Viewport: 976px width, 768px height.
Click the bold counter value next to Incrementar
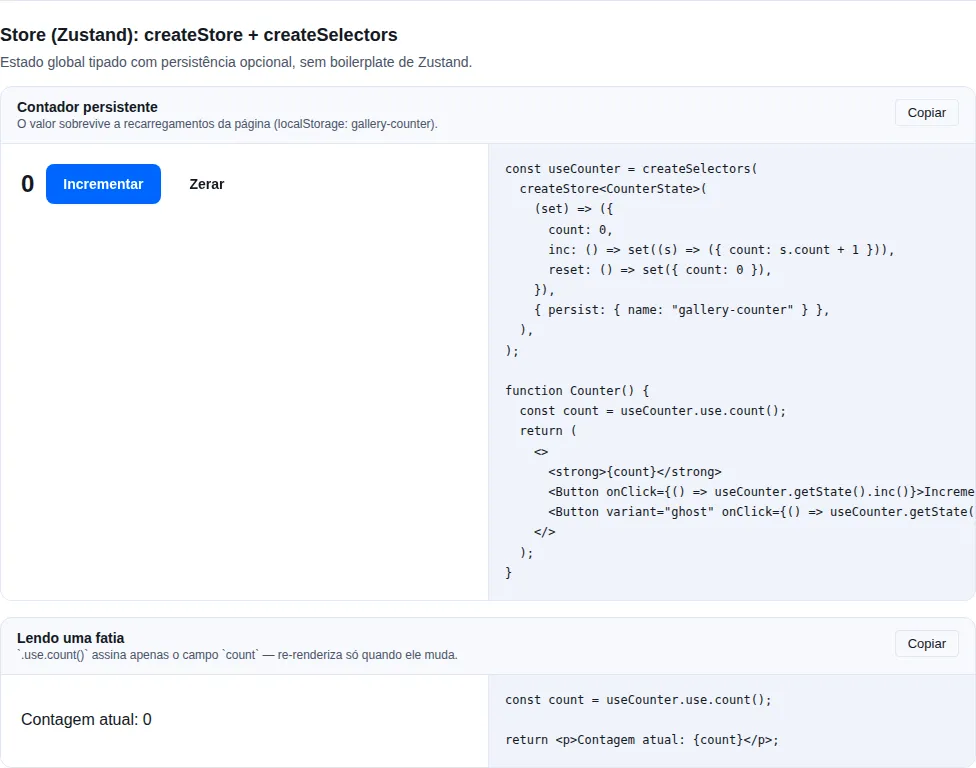click(x=27, y=184)
